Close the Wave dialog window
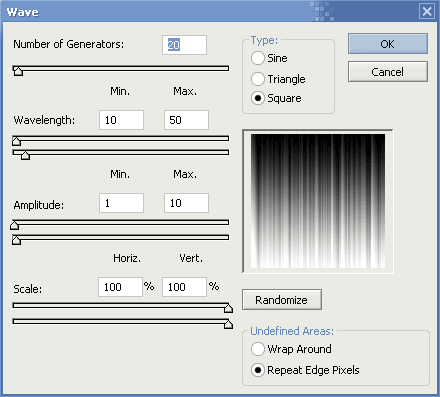The width and height of the screenshot is (440, 397). coord(427,12)
